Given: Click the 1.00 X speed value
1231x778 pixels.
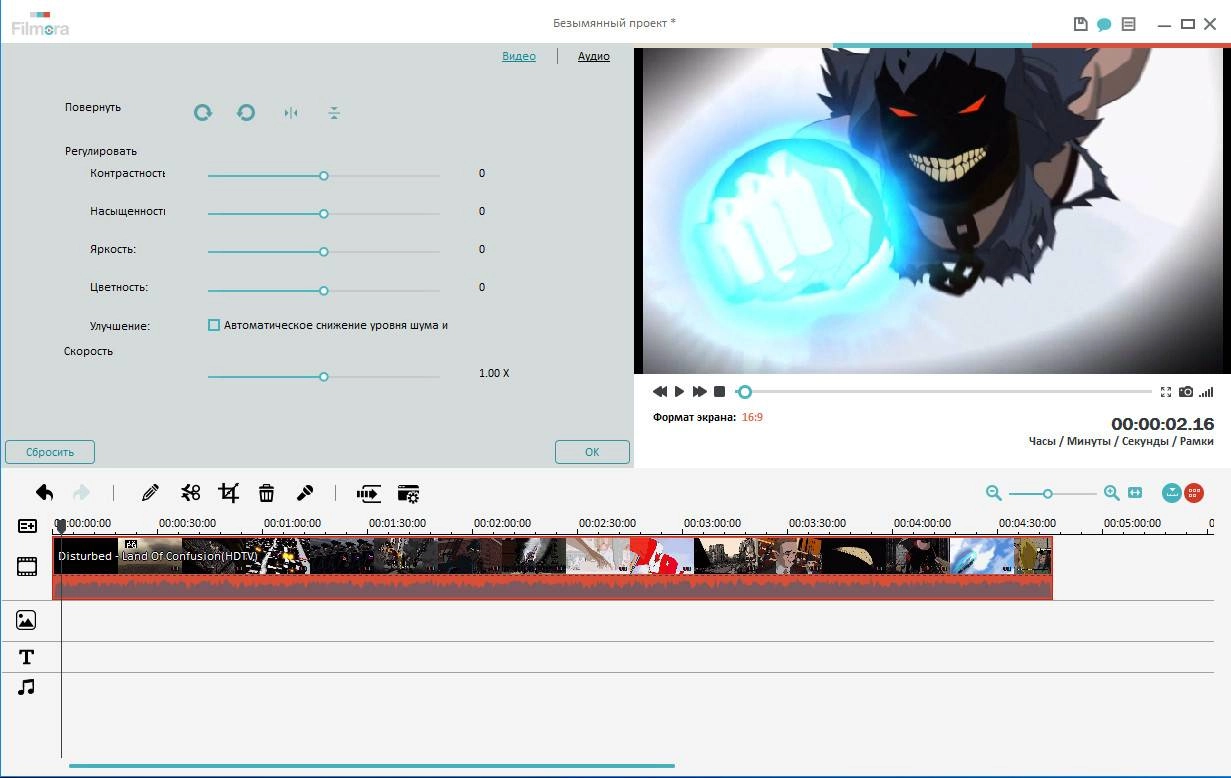Looking at the screenshot, I should tap(494, 373).
